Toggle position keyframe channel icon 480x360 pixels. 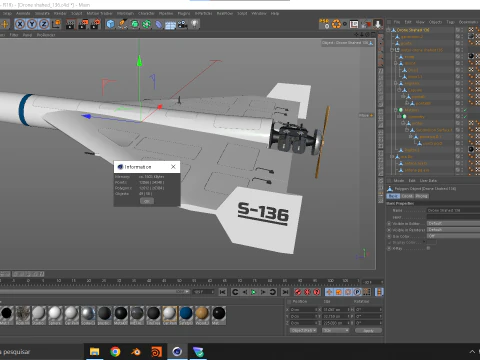pos(329,292)
